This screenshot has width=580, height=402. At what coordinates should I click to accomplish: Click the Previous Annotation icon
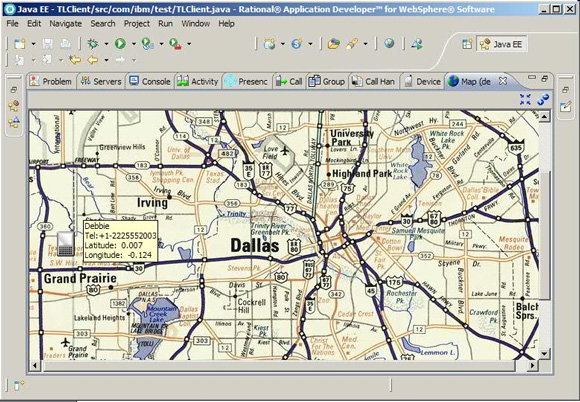tap(47, 60)
